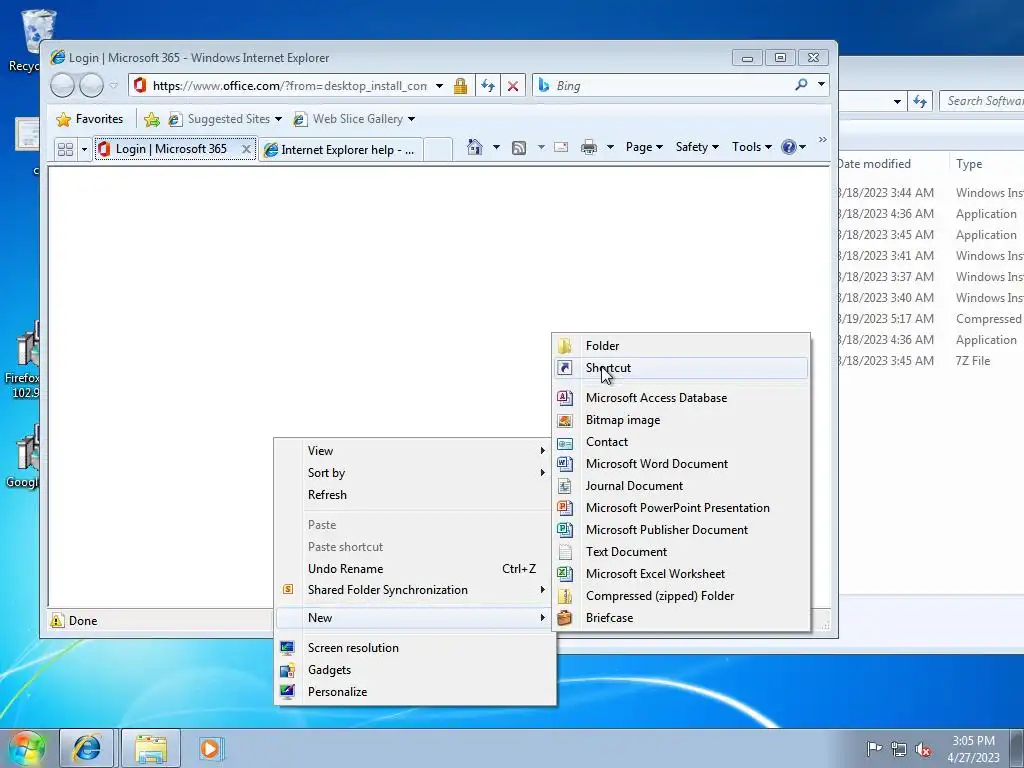This screenshot has height=768, width=1024.
Task: Select Shortcut in the New submenu
Action: click(x=681, y=368)
